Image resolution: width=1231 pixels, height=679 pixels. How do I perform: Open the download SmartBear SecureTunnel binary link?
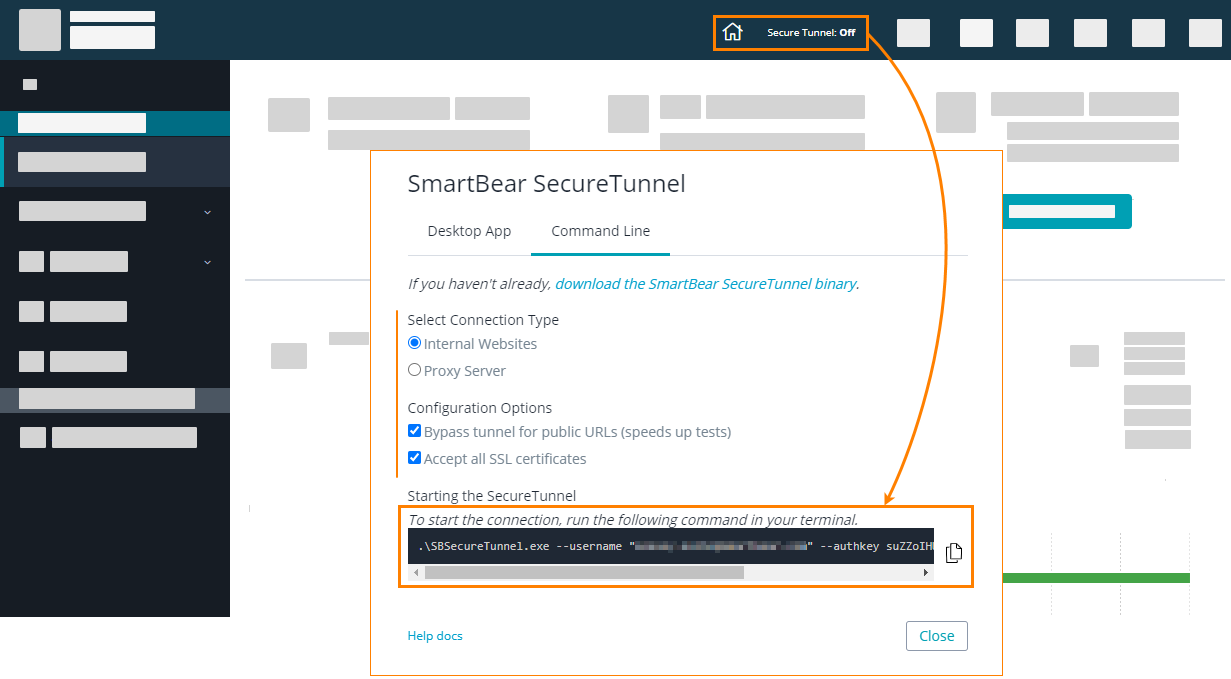click(705, 284)
